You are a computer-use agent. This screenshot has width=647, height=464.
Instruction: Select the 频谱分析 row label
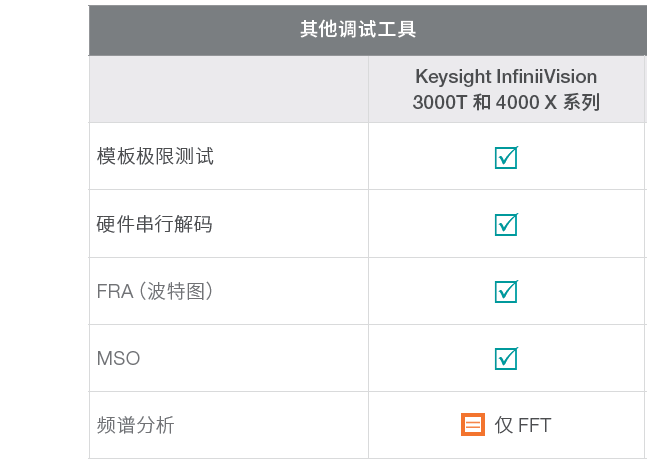tap(135, 425)
